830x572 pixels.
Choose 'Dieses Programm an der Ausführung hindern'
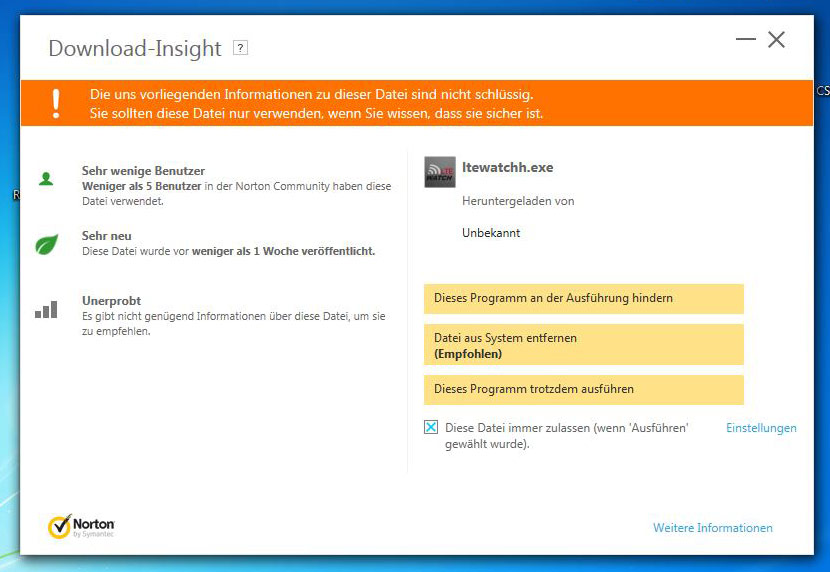click(584, 298)
